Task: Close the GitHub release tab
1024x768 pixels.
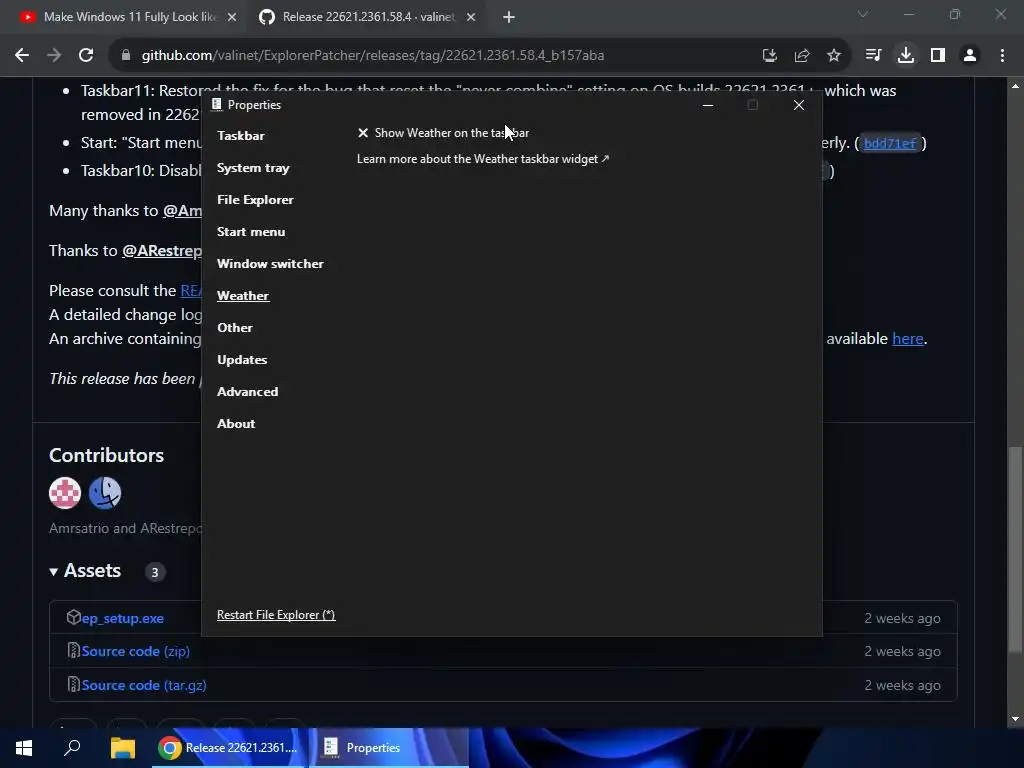Action: [x=471, y=18]
